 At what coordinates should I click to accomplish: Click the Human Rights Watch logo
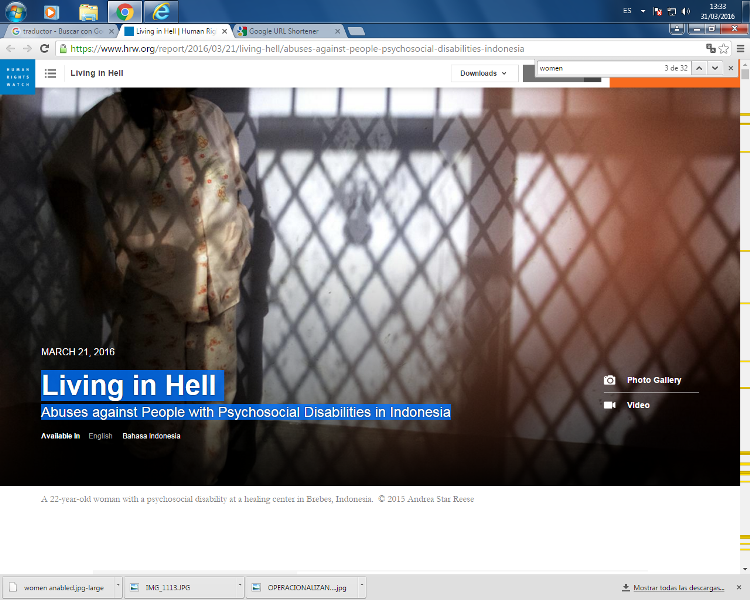click(x=17, y=75)
